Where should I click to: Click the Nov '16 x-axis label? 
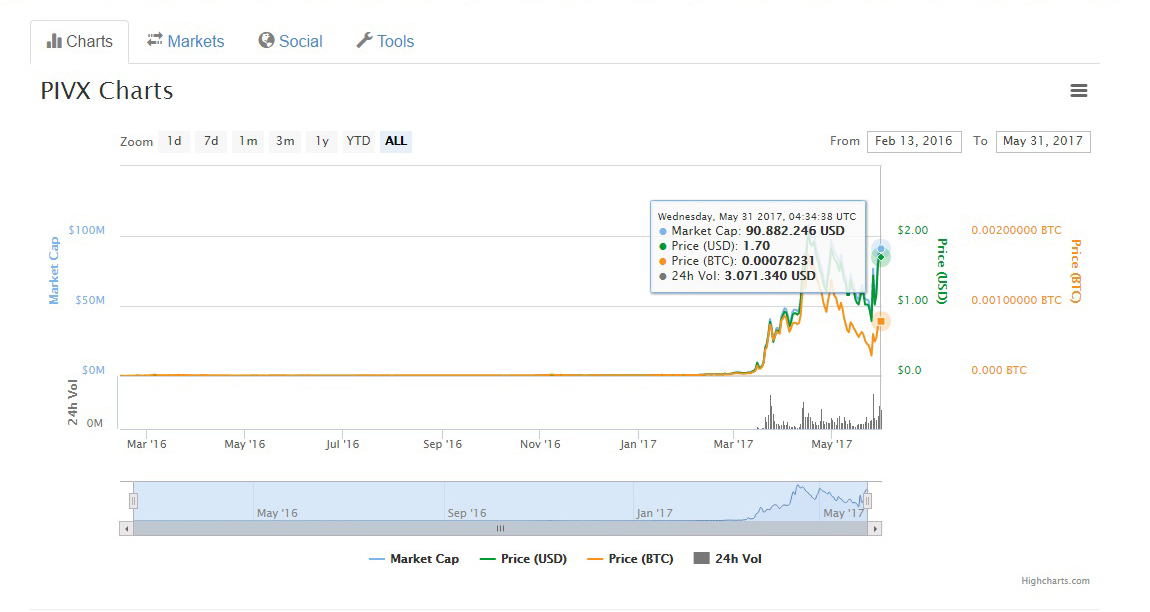click(x=540, y=444)
